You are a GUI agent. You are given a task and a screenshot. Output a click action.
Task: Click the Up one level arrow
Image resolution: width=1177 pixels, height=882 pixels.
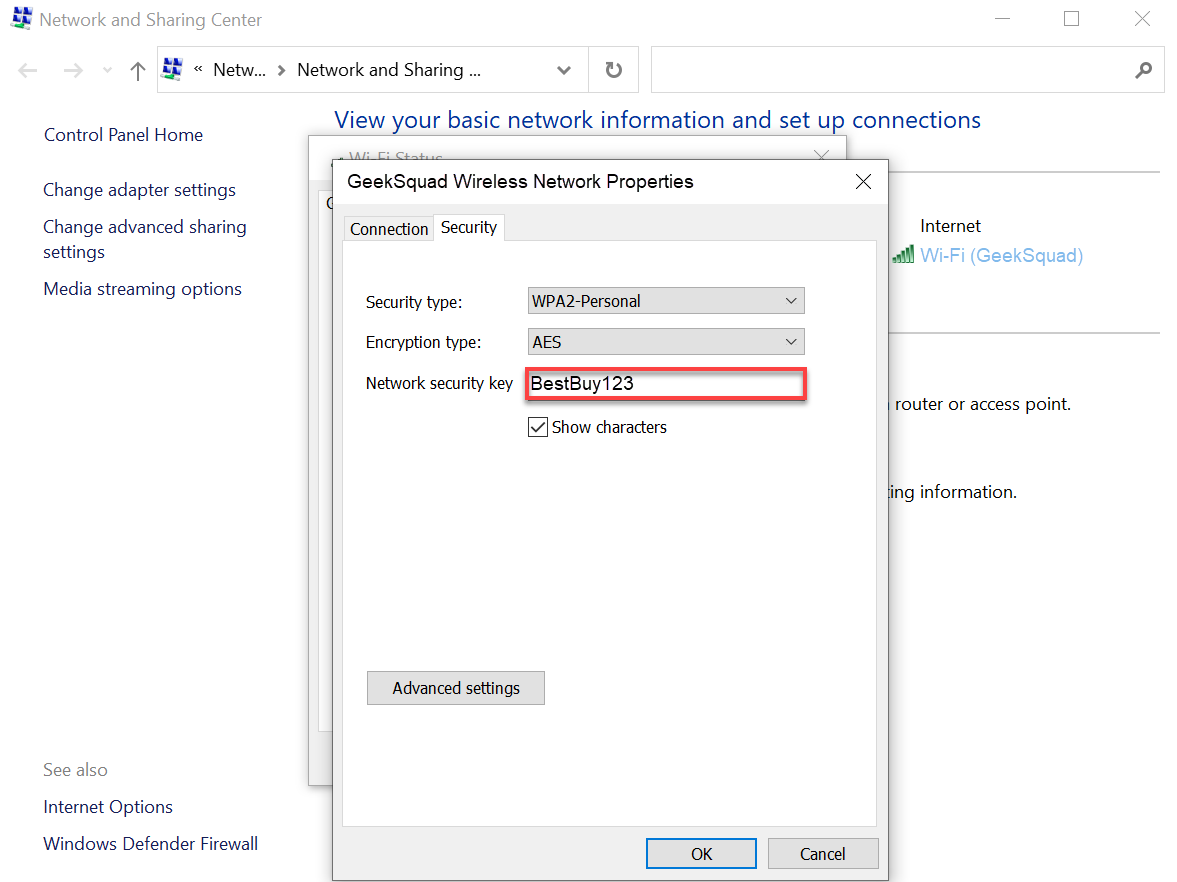138,70
